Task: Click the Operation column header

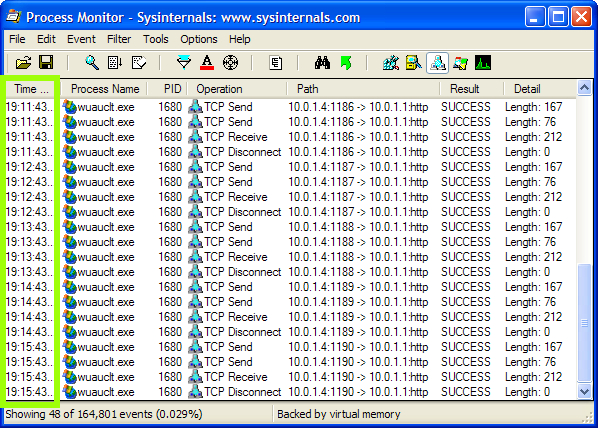Action: tap(237, 89)
